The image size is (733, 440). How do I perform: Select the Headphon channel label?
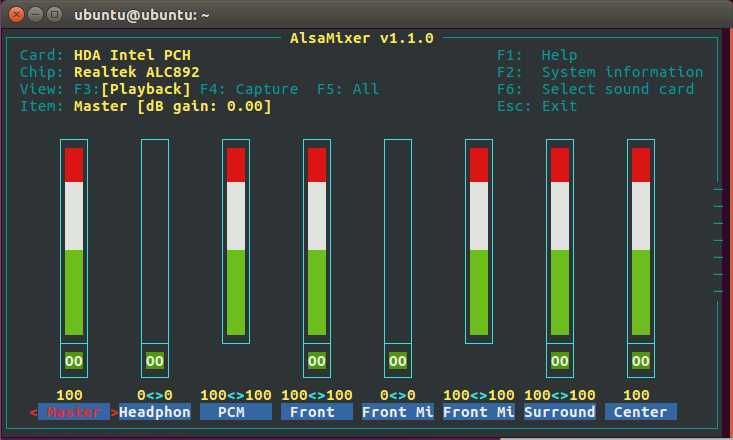(x=155, y=412)
